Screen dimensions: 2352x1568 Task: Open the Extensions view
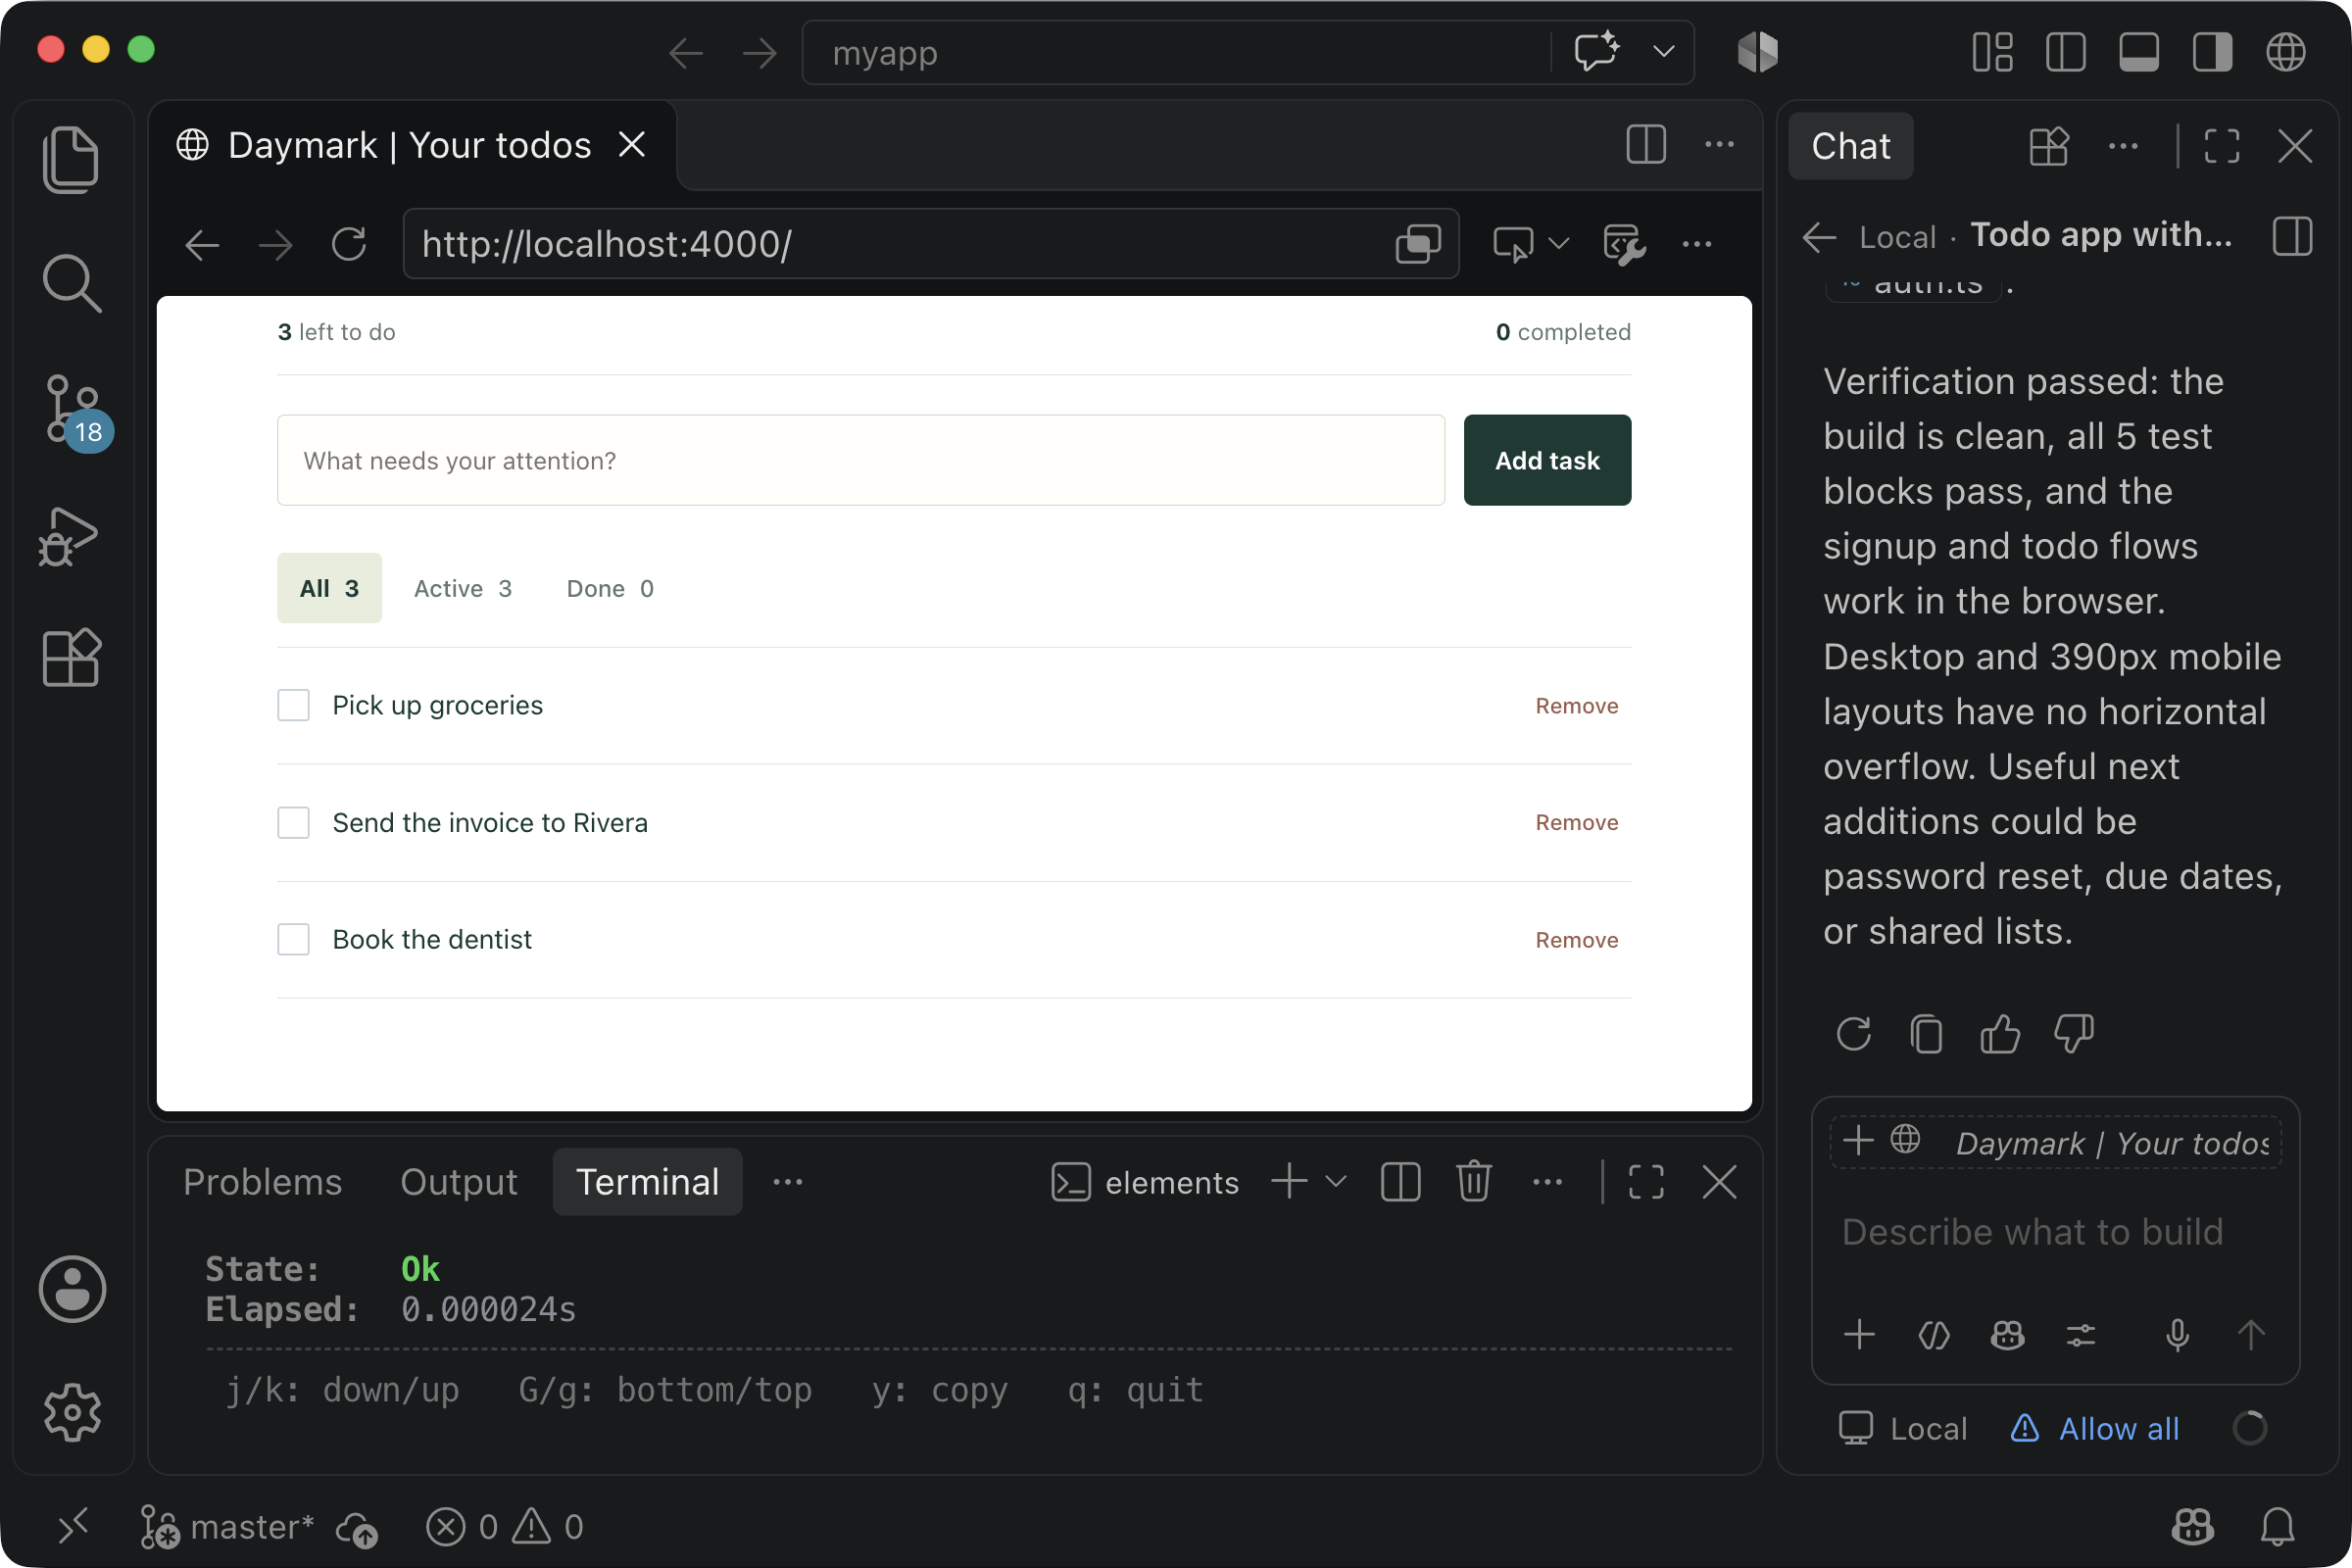(71, 658)
